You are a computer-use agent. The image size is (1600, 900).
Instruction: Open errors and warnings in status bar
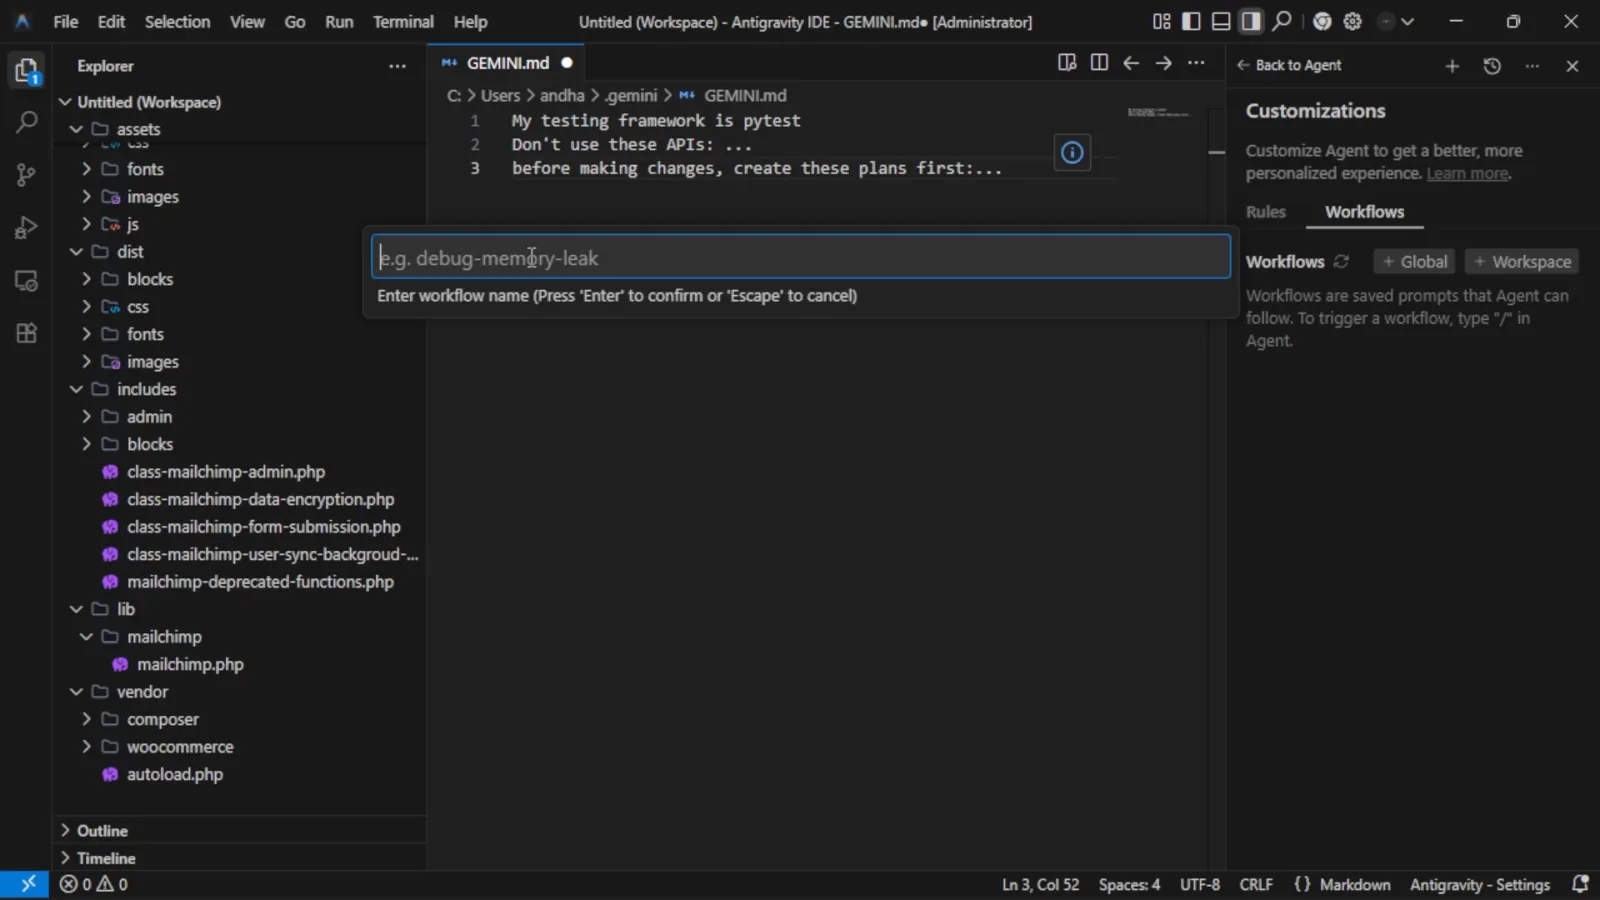coord(93,884)
